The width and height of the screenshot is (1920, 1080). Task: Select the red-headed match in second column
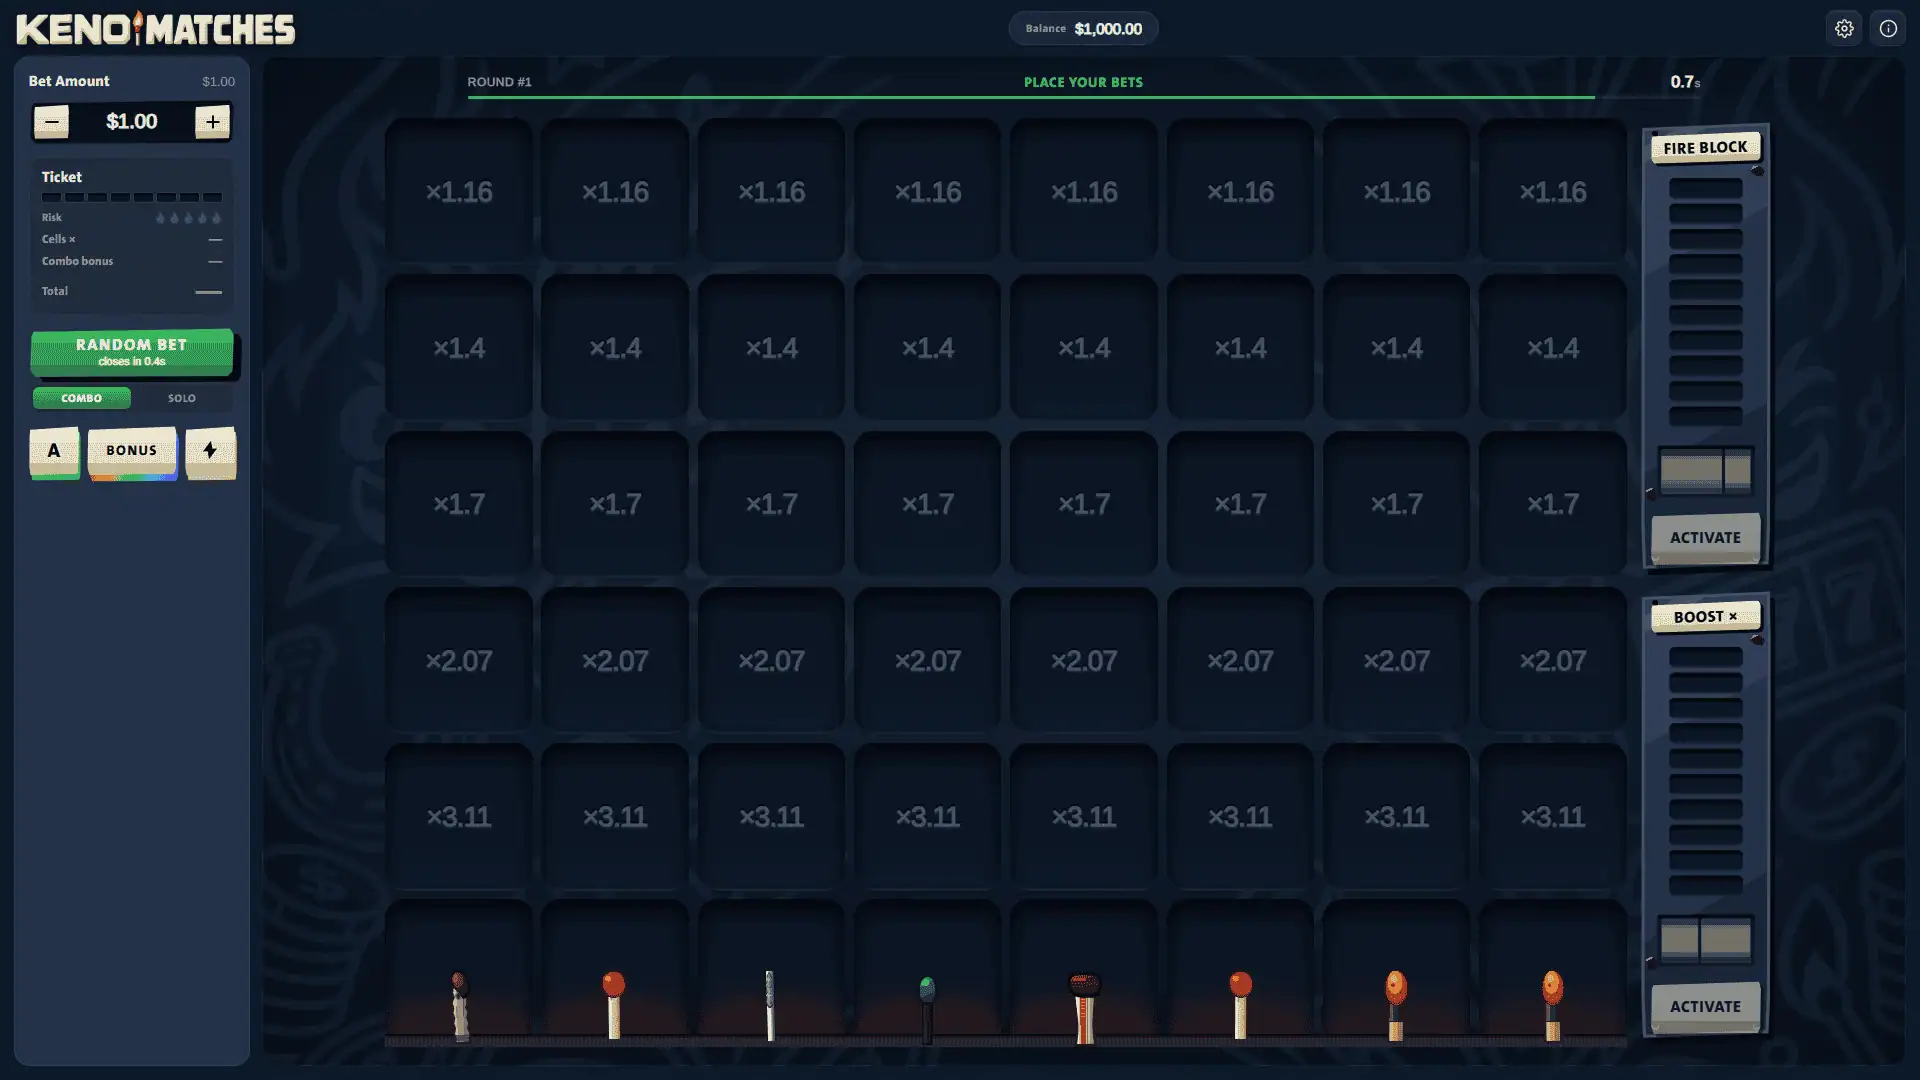click(x=614, y=1005)
